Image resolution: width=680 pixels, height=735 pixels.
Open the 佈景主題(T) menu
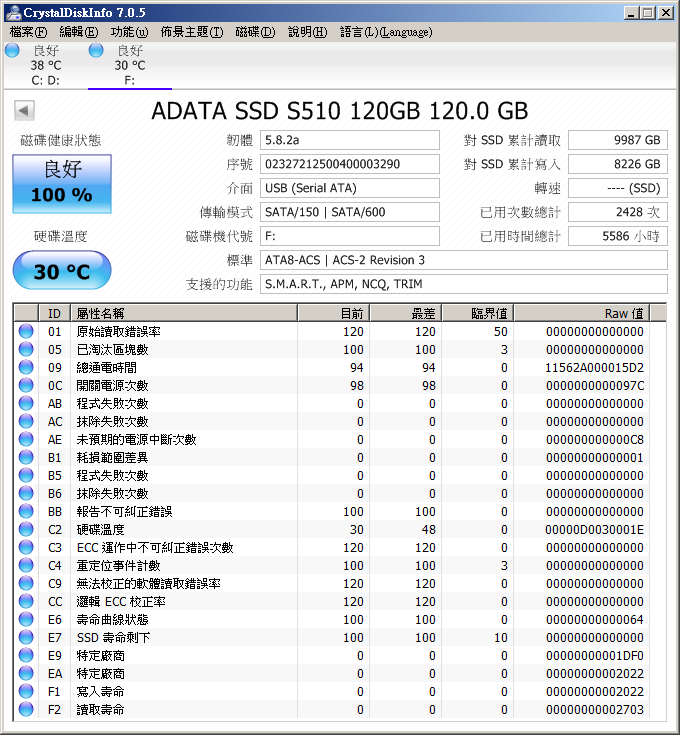click(192, 32)
